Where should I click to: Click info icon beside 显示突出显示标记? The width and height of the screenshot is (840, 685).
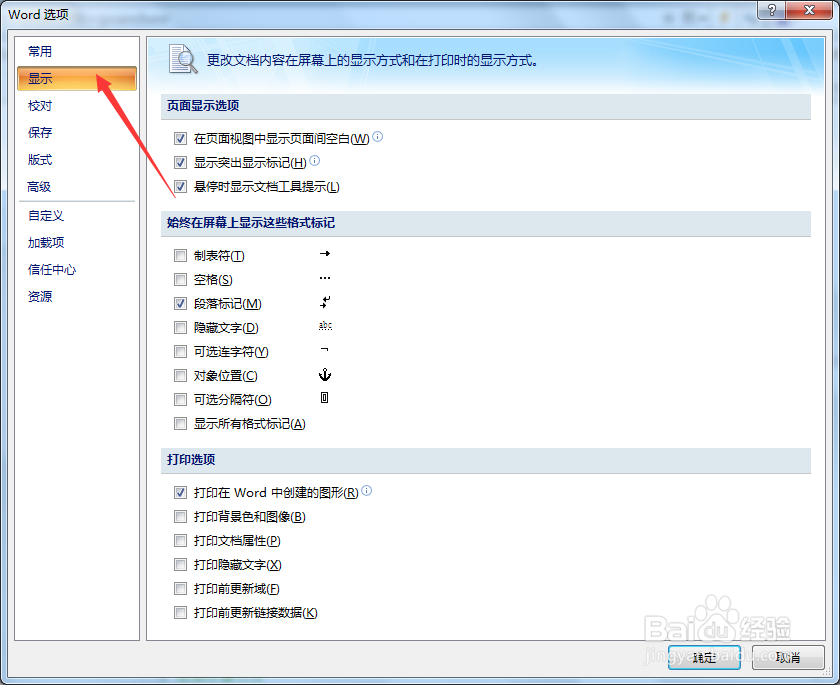(314, 160)
